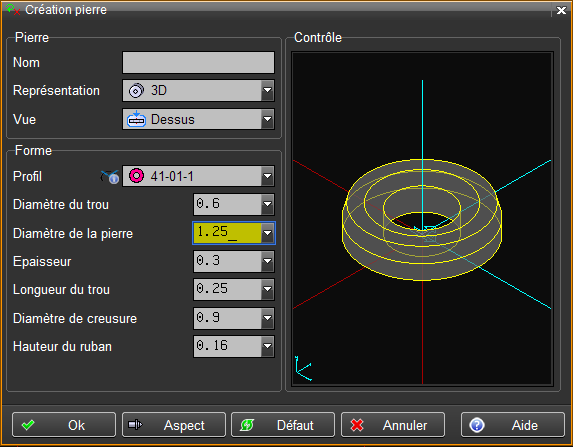Click the axis orientation gizmo in preview

click(x=303, y=368)
